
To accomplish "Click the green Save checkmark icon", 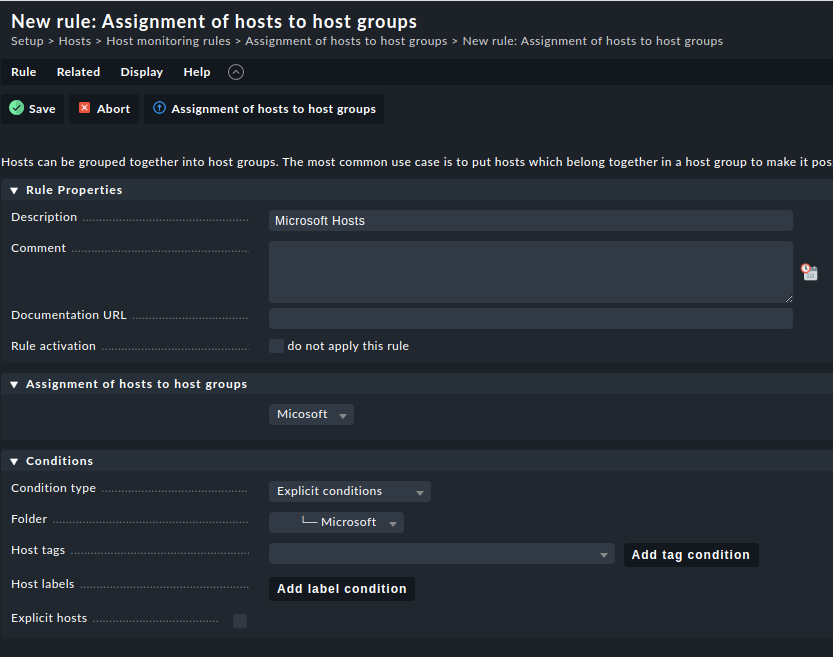I will coord(16,108).
